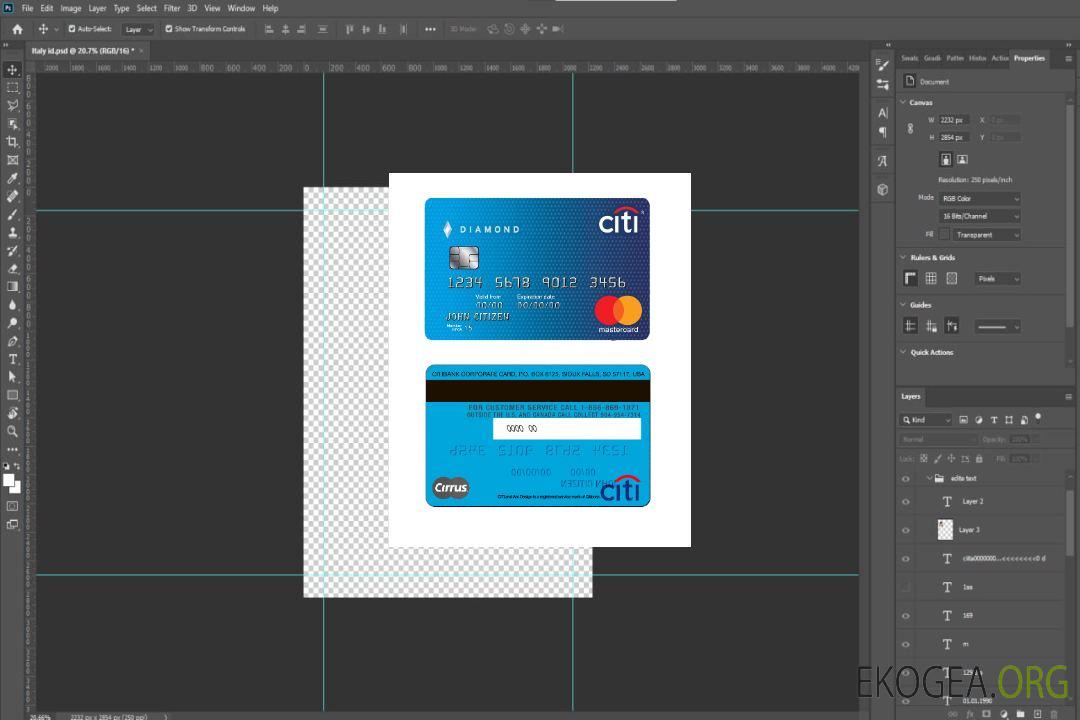Image resolution: width=1080 pixels, height=720 pixels.
Task: Open the File menu
Action: (x=28, y=8)
